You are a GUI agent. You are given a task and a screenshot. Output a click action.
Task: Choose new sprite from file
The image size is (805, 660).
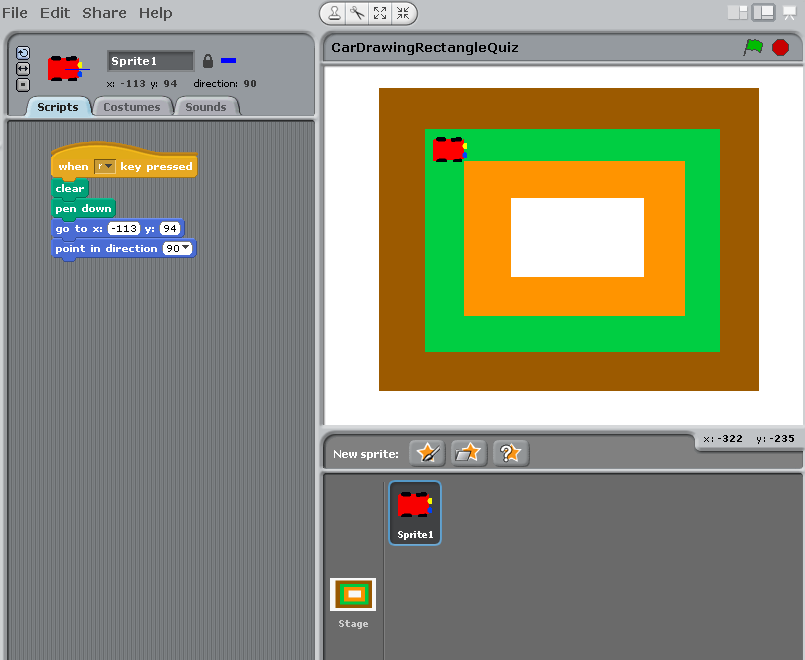(469, 453)
